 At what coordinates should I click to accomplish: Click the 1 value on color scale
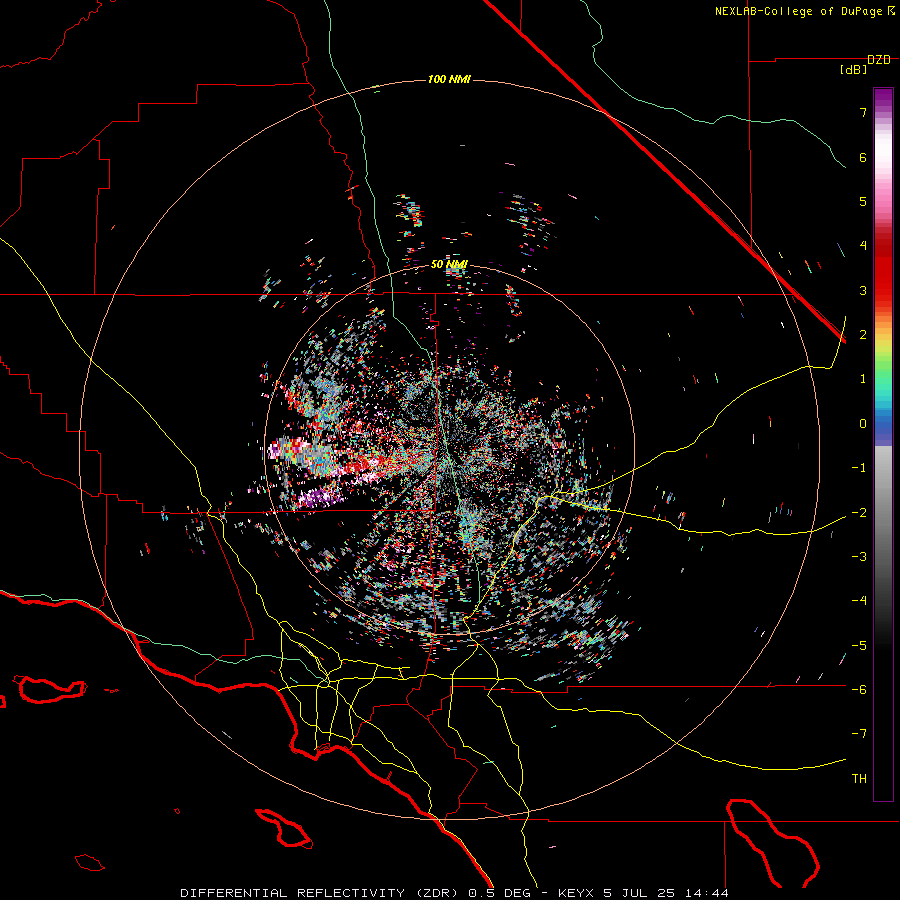pos(863,379)
